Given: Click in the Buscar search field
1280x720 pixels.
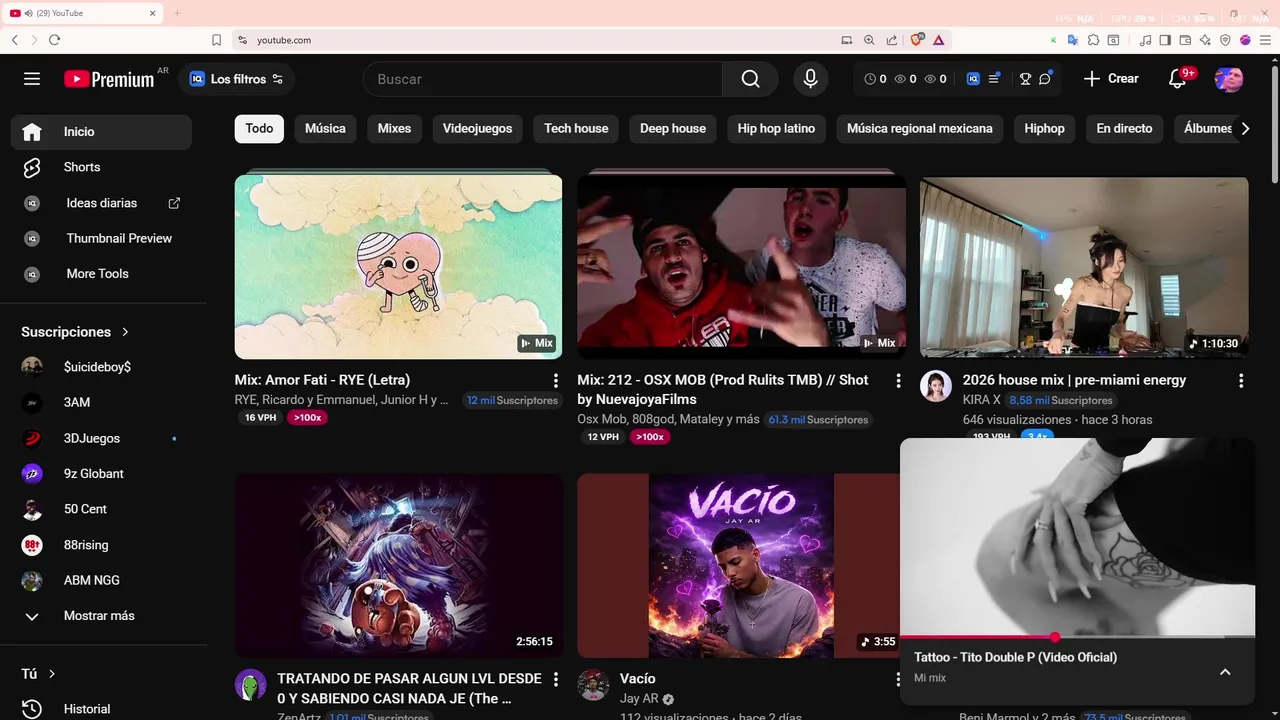Looking at the screenshot, I should pyautogui.click(x=542, y=79).
